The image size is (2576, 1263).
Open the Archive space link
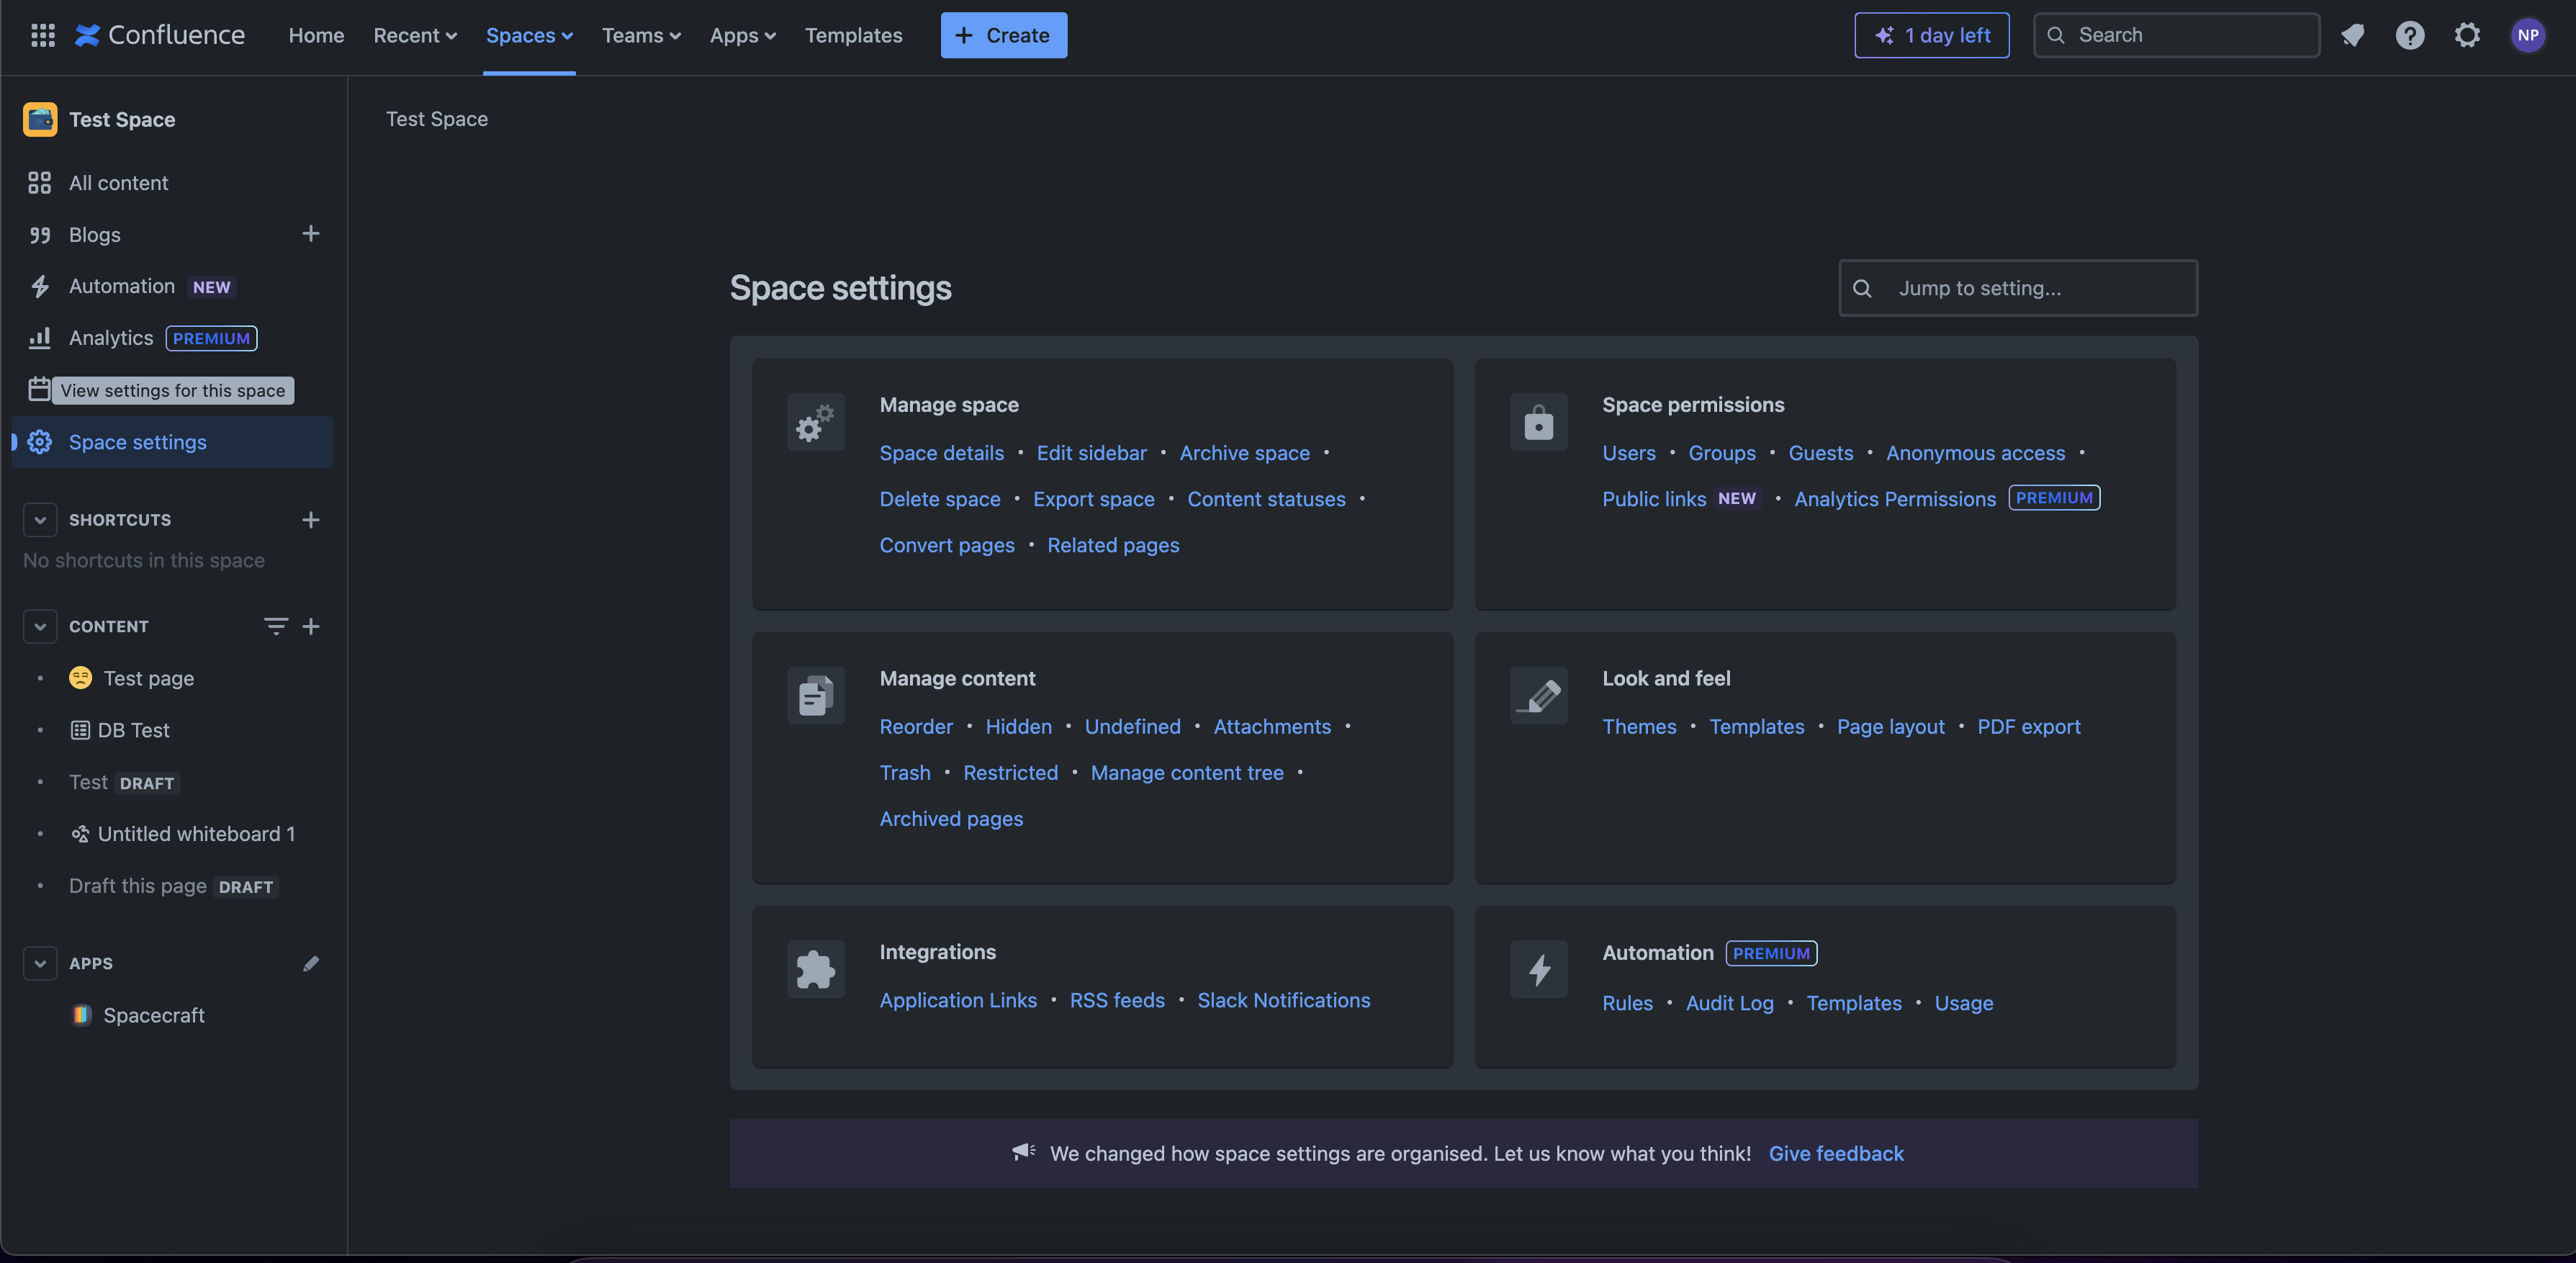1244,453
